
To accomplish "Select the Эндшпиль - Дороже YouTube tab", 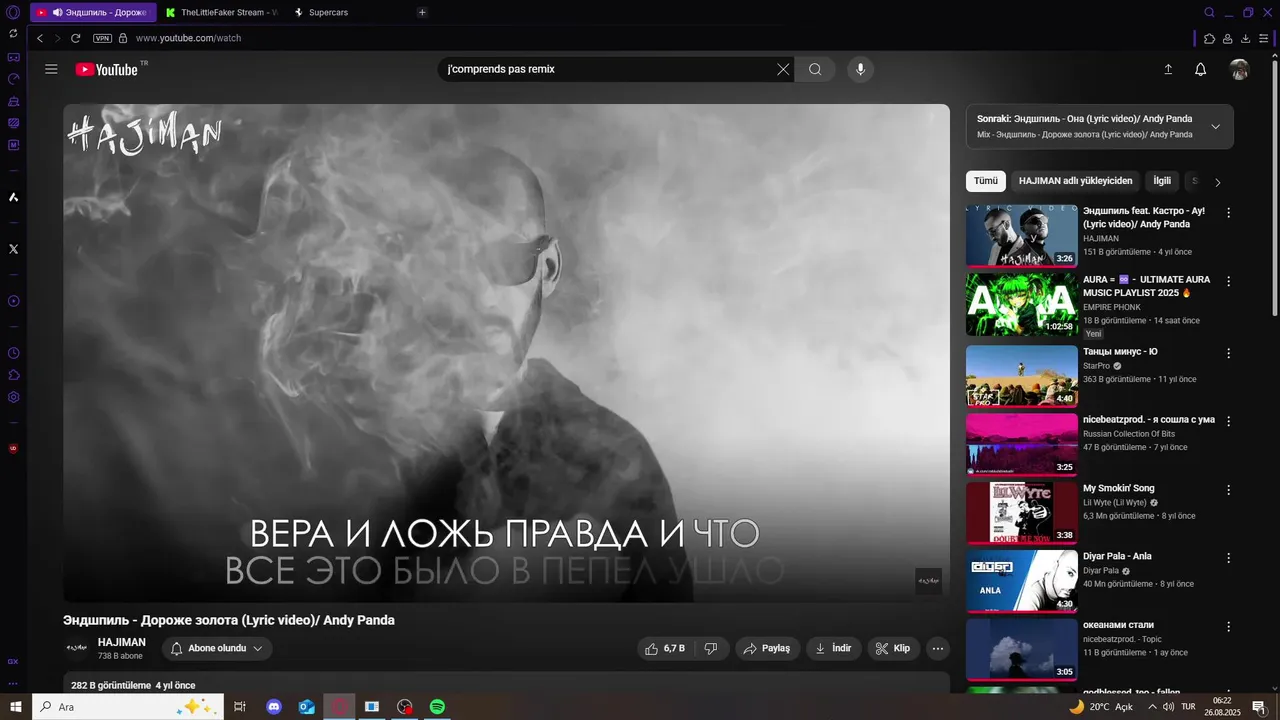I will [x=93, y=12].
